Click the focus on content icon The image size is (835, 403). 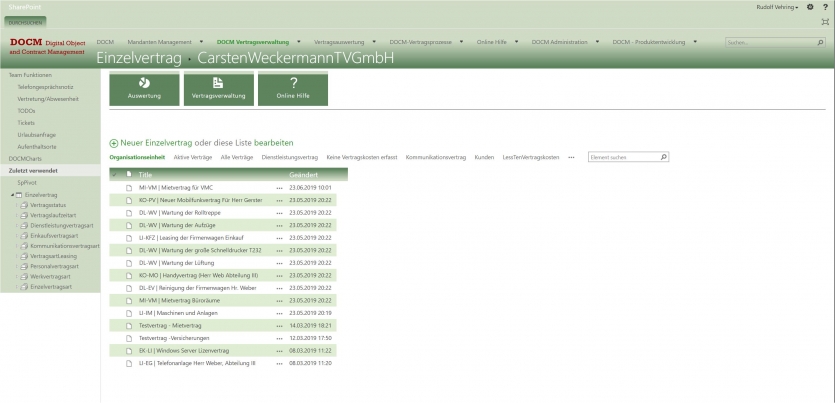(x=825, y=22)
